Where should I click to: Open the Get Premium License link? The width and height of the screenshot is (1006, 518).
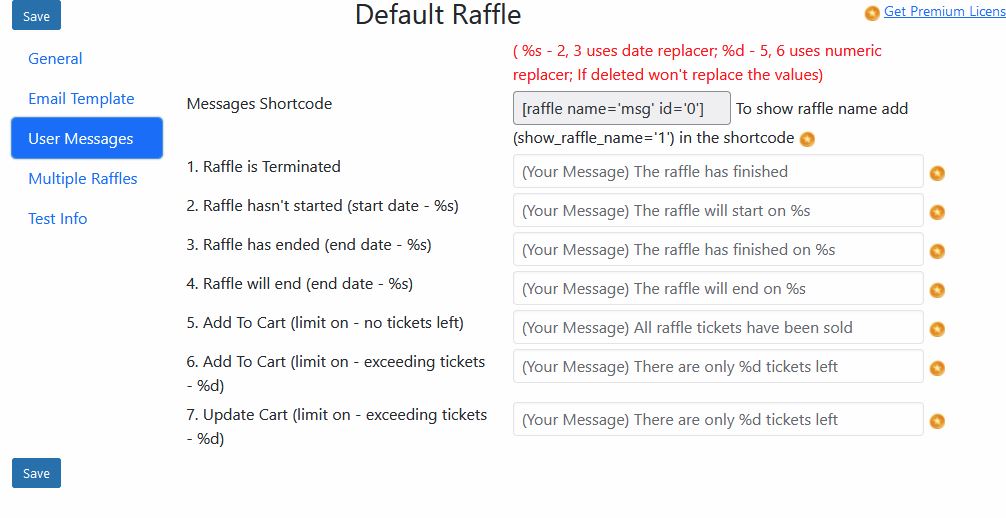click(944, 11)
